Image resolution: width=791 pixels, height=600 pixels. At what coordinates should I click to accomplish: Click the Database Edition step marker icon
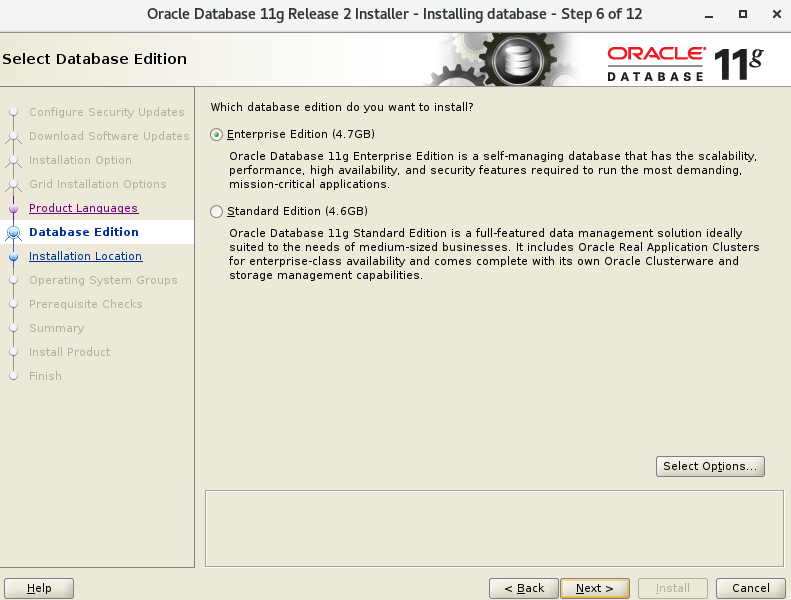(14, 233)
